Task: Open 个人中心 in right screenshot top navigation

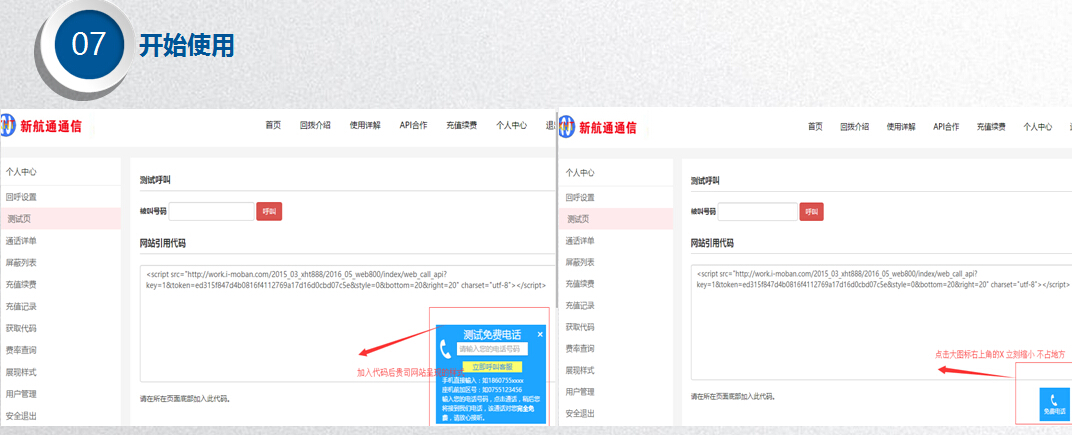Action: (x=1038, y=127)
